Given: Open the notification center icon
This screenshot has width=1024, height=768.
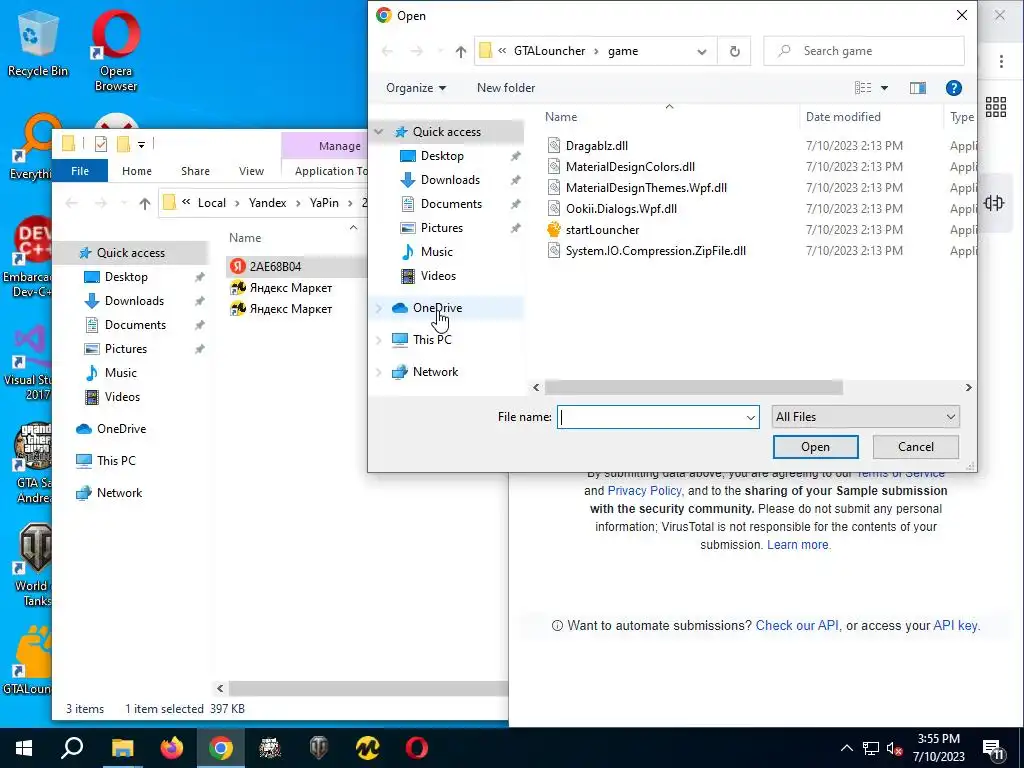Looking at the screenshot, I should pyautogui.click(x=993, y=749).
